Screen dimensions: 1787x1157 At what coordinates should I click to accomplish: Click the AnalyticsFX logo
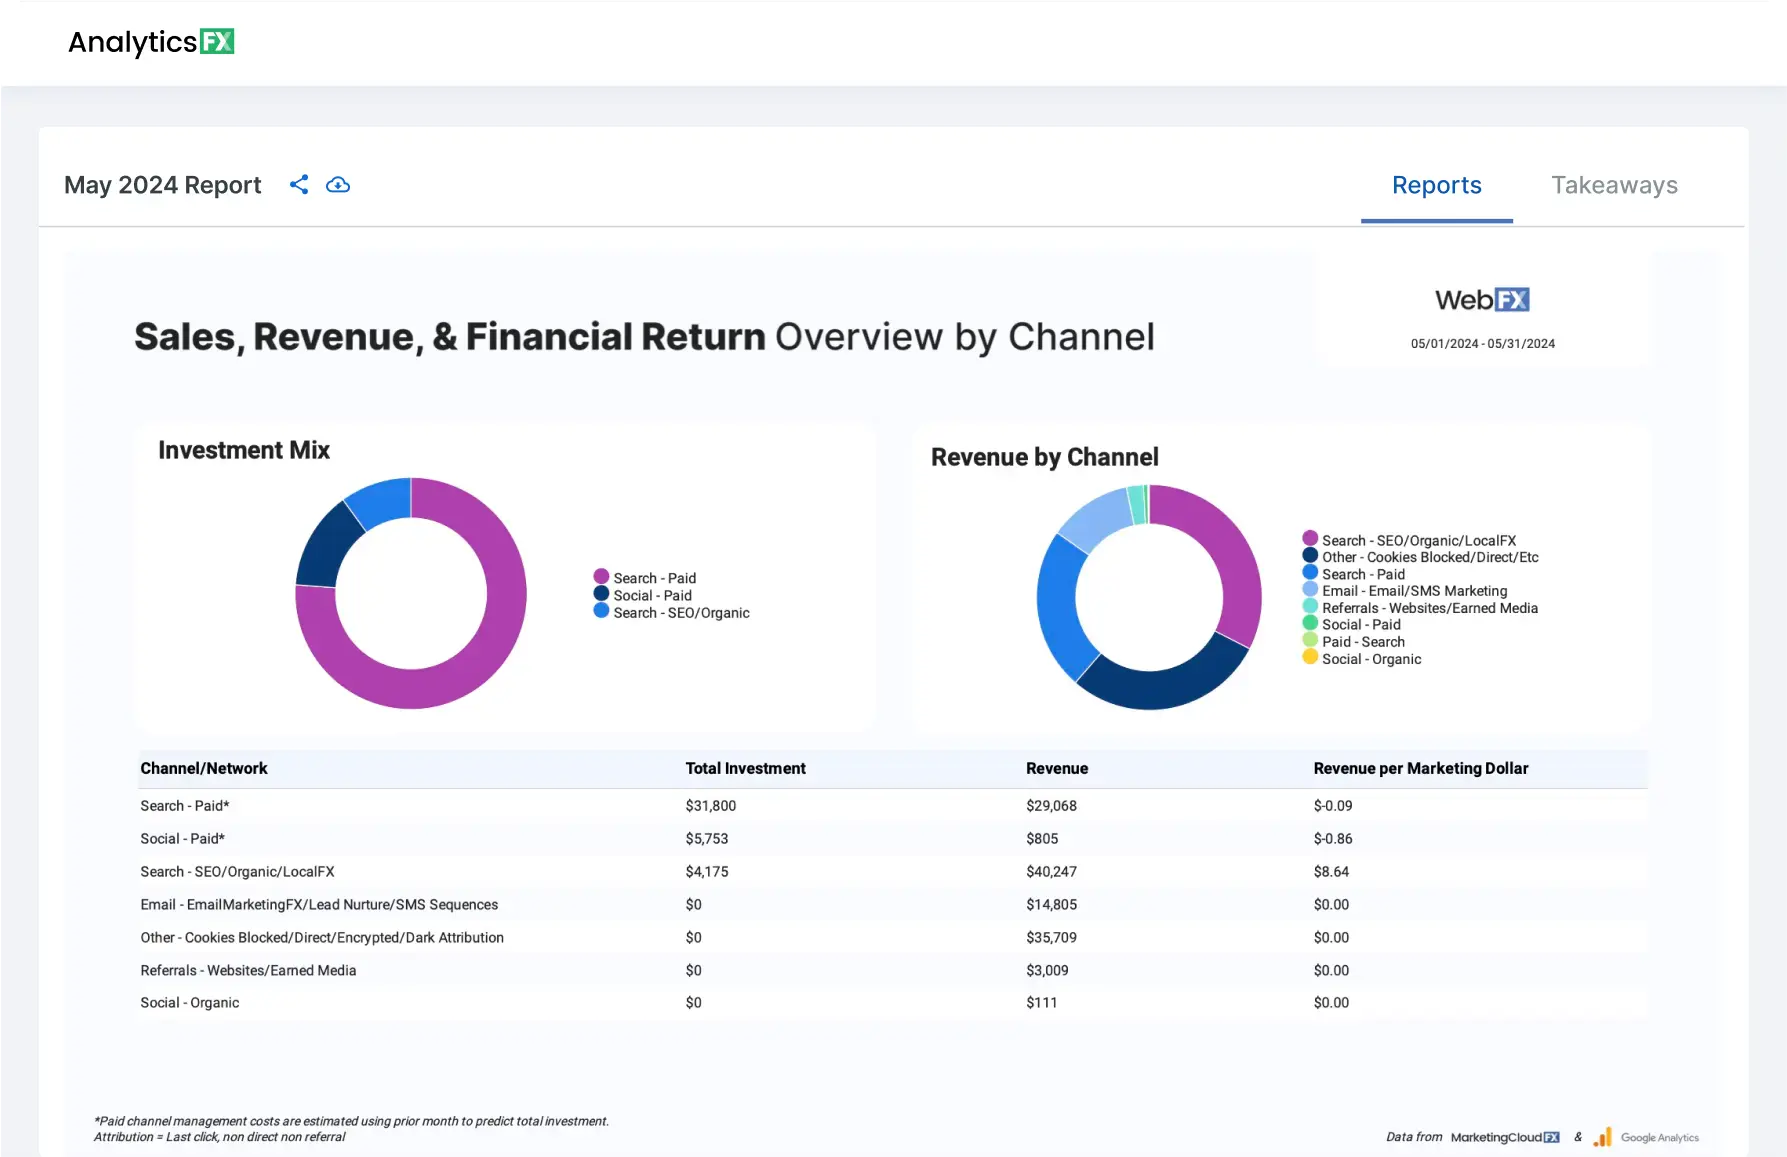pos(151,42)
